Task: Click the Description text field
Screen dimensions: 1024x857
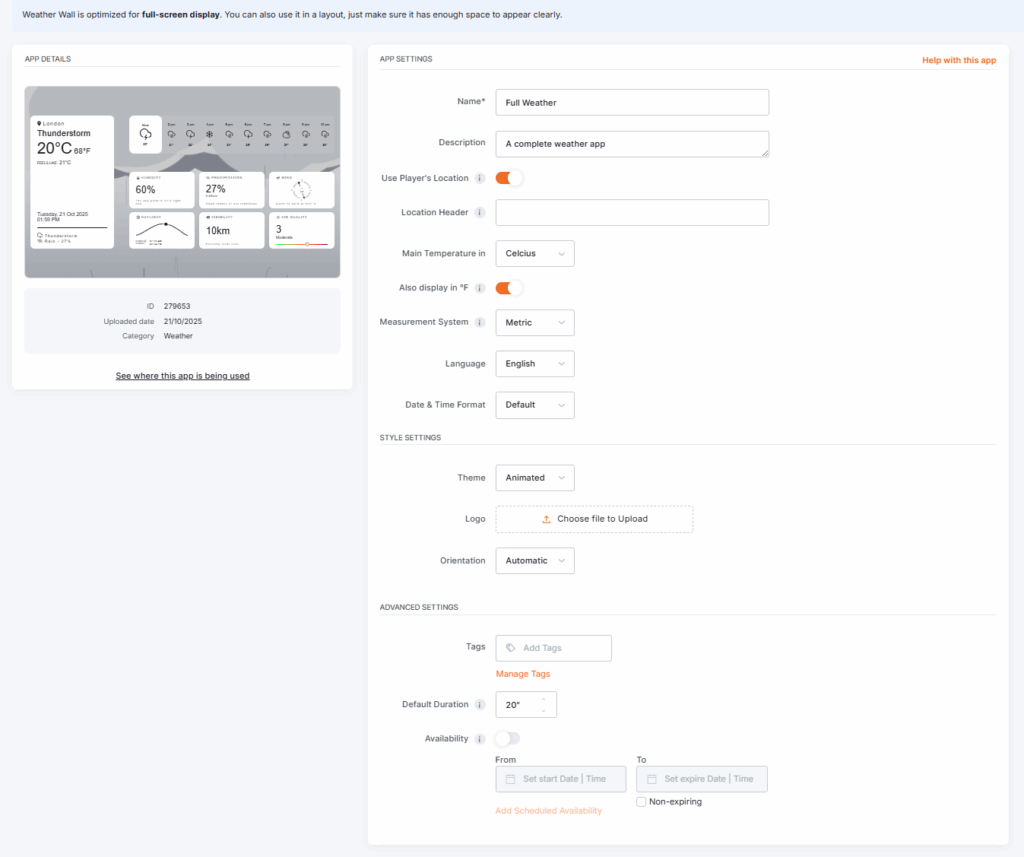Action: (x=631, y=144)
